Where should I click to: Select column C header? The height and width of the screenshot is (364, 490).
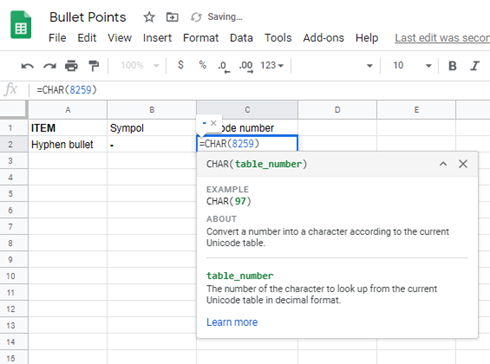point(247,110)
